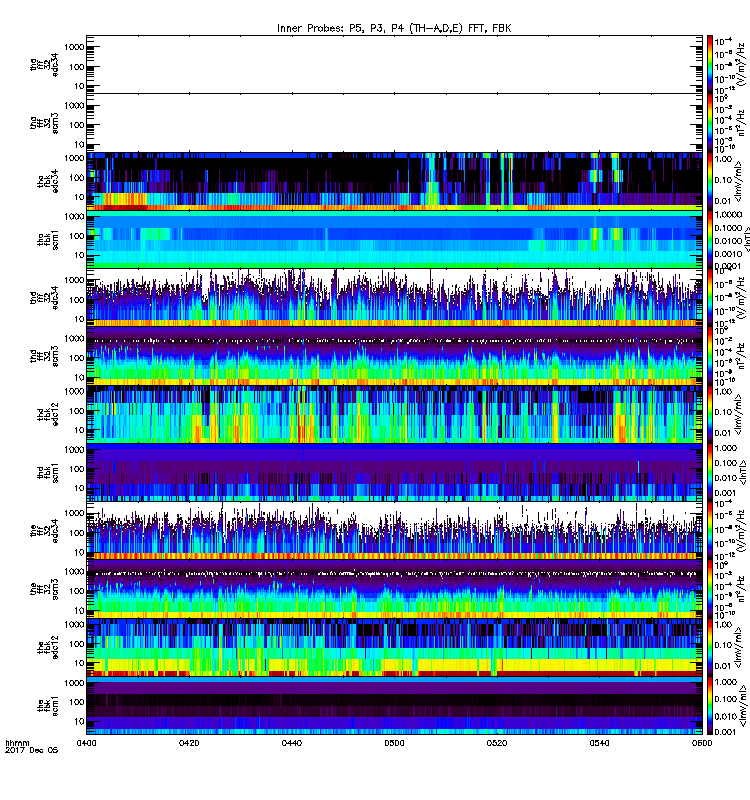Click the color bar of thd fff scm3 panel
The height and width of the screenshot is (800, 750).
(710, 356)
